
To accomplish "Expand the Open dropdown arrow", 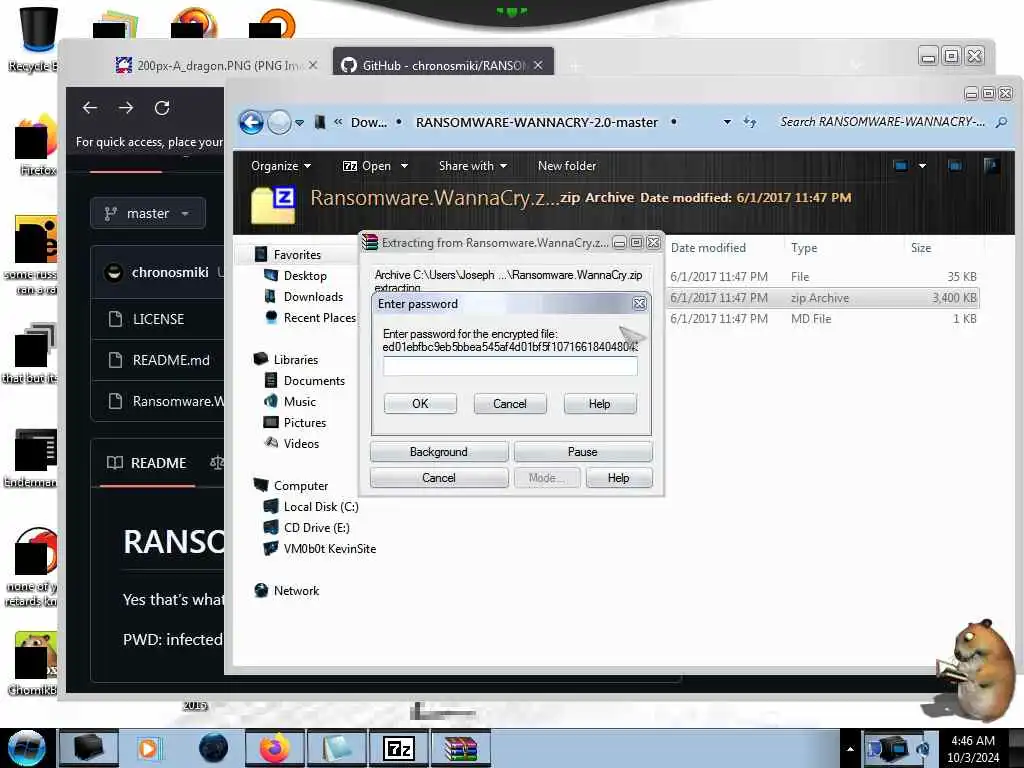I will 404,166.
